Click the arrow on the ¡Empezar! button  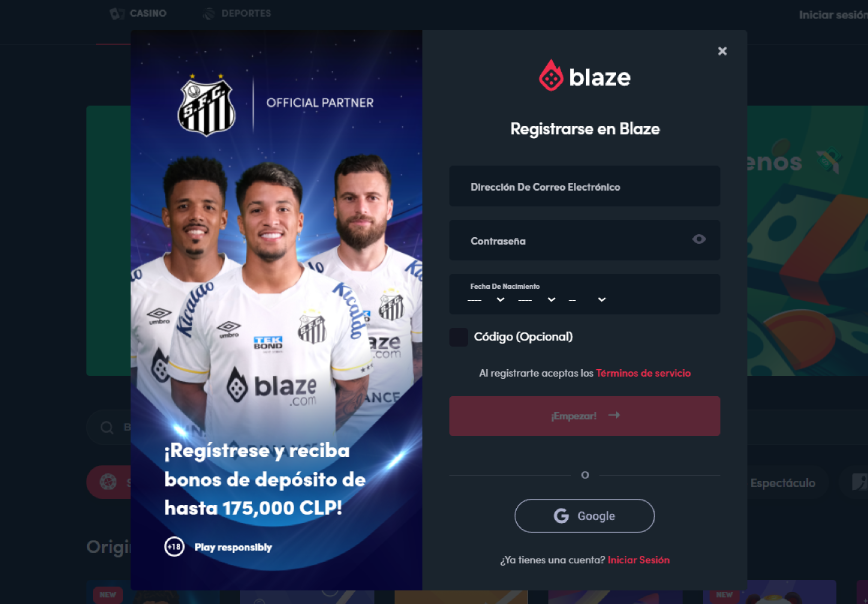point(614,415)
